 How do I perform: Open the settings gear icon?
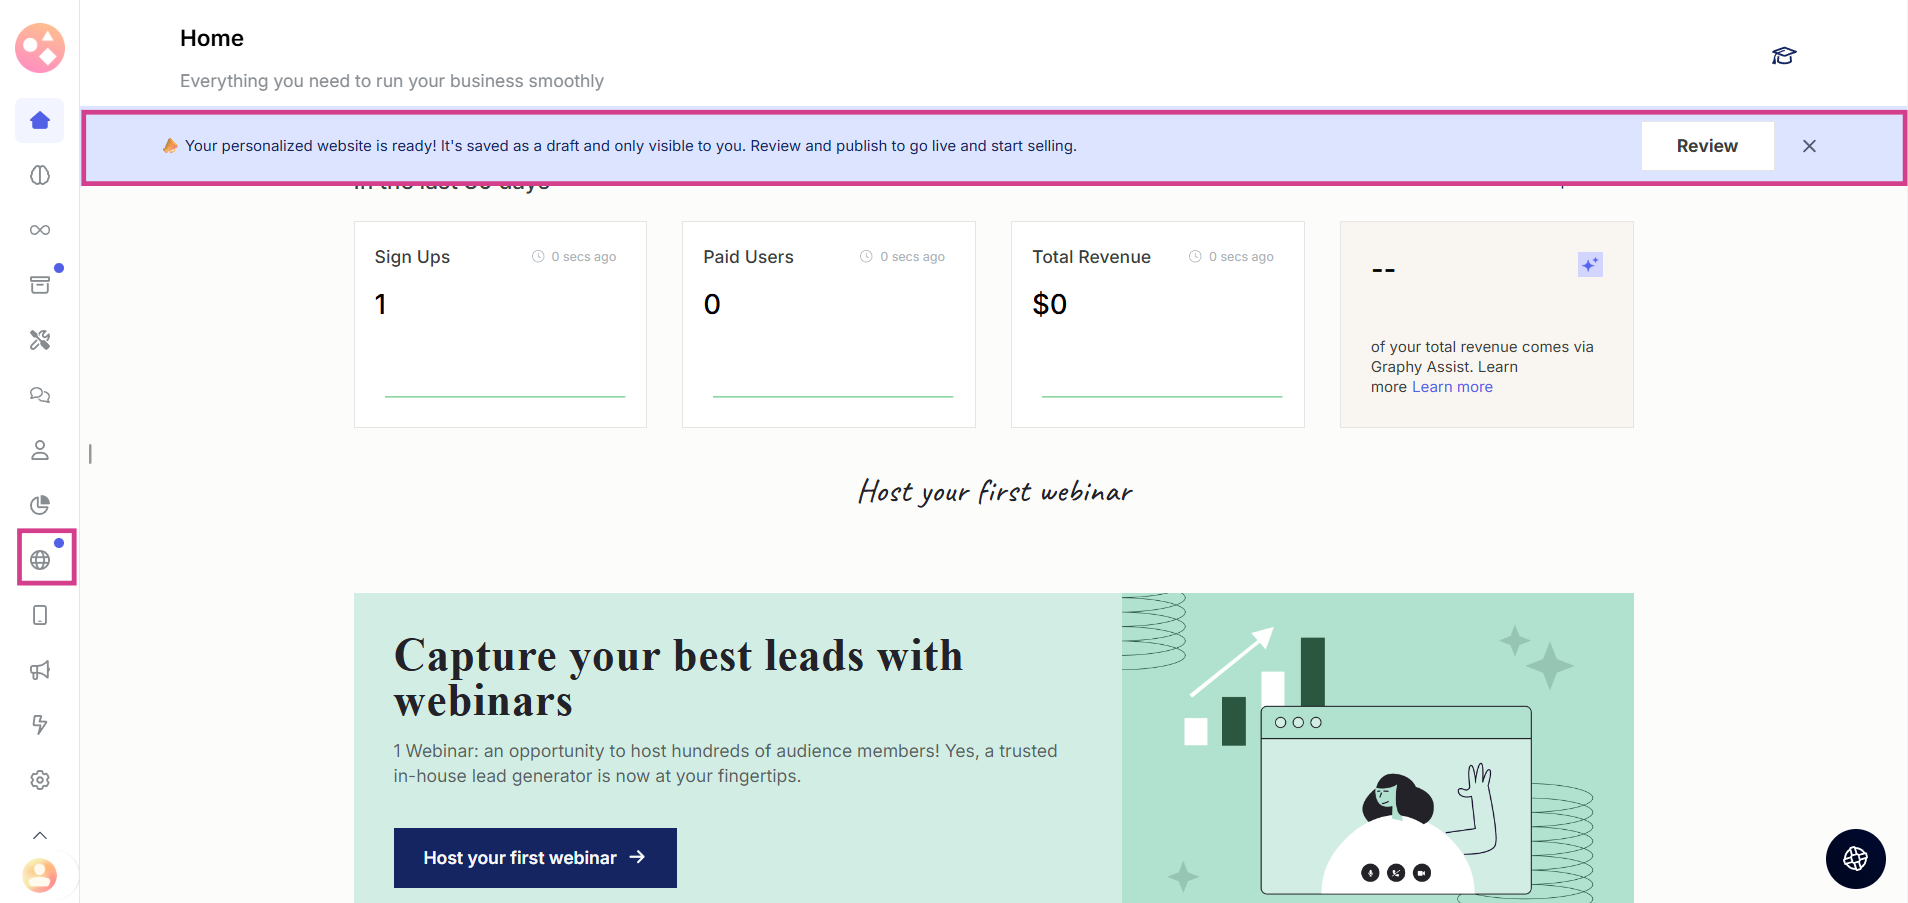point(40,780)
